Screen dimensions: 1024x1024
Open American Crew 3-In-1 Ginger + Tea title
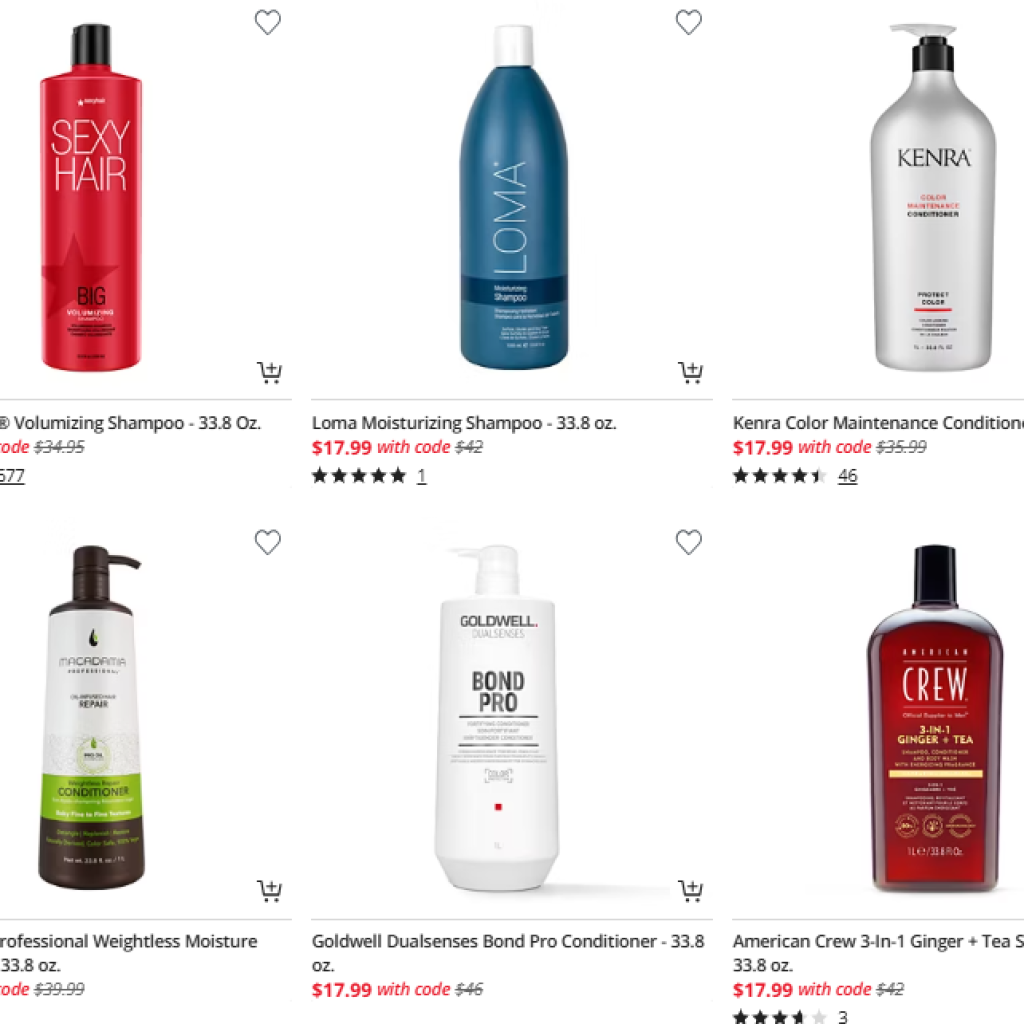[x=878, y=953]
